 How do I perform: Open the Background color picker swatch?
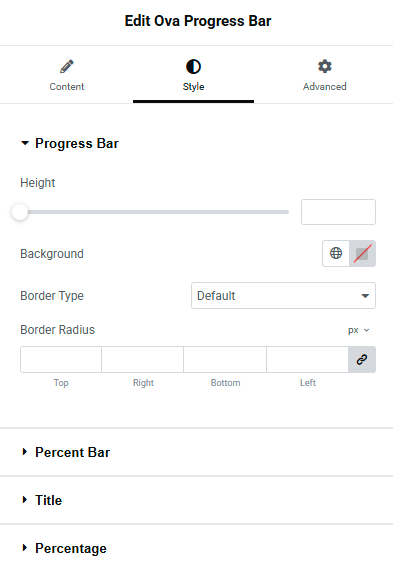point(362,253)
